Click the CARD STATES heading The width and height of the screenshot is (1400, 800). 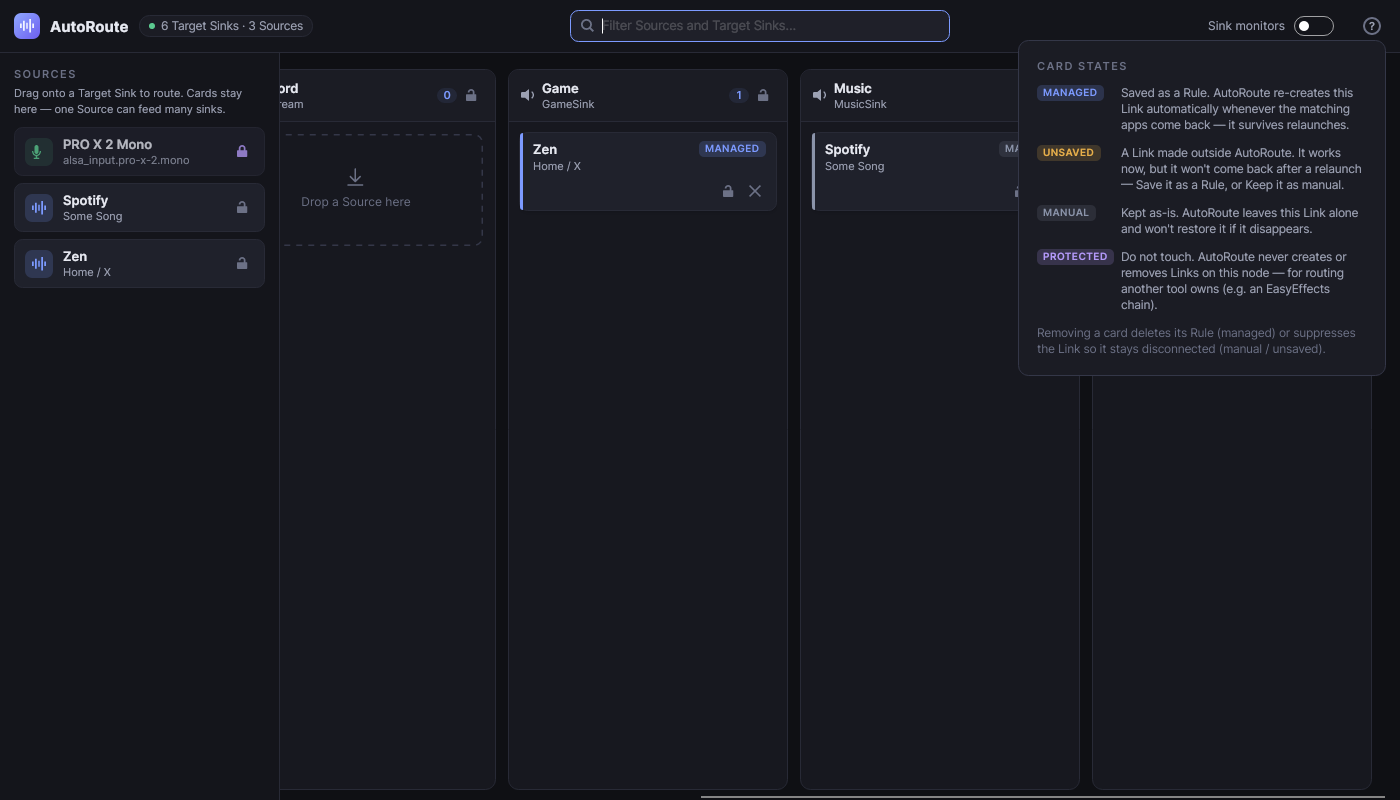pos(1082,66)
